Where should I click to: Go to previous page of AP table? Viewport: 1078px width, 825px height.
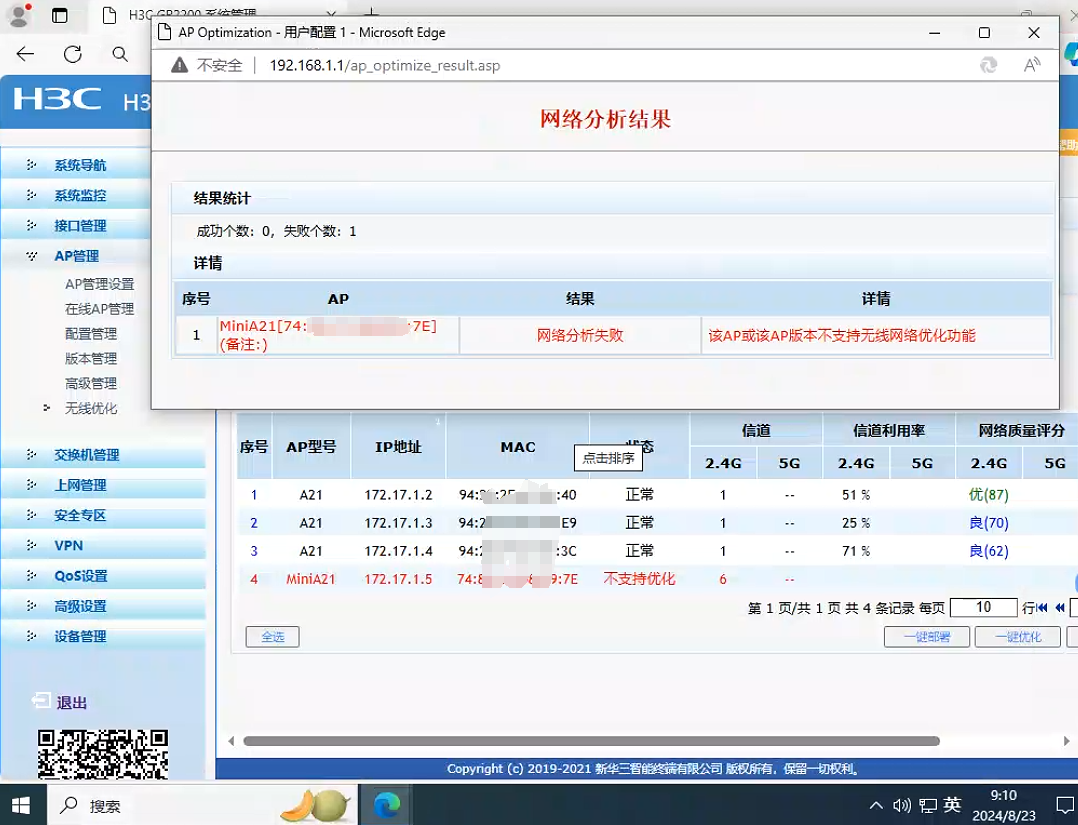tap(1059, 608)
